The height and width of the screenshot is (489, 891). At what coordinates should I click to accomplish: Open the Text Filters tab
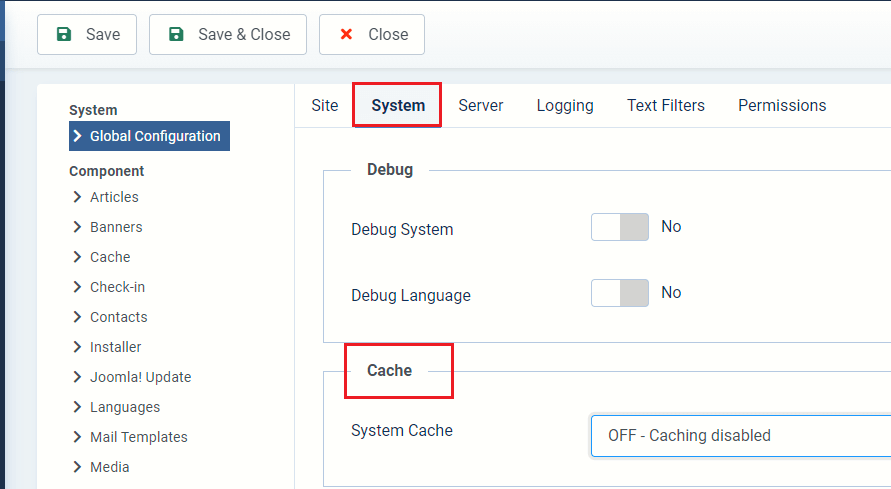click(x=666, y=105)
